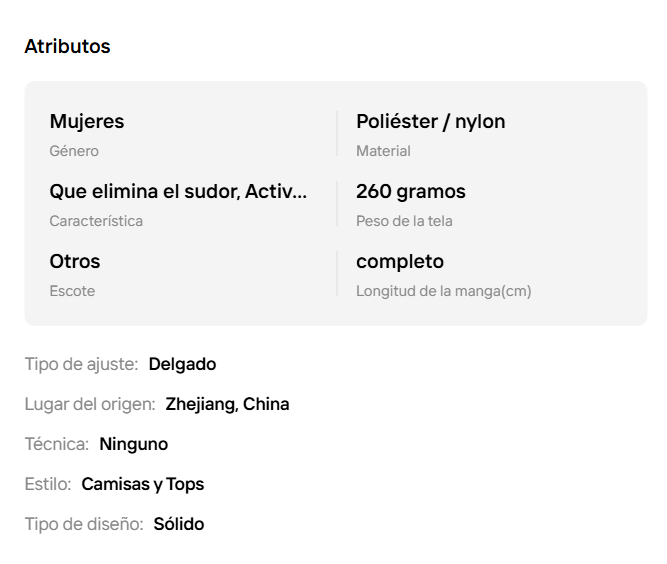Click the Lugar del origen label
The image size is (667, 564).
[x=90, y=404]
